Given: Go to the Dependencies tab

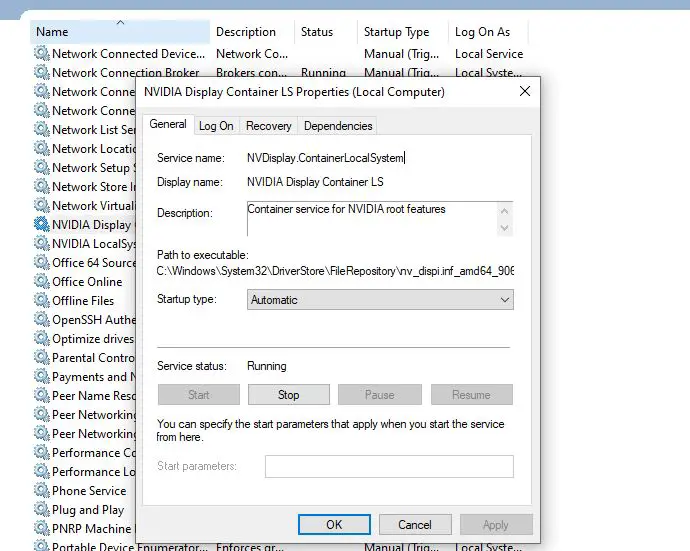Looking at the screenshot, I should [338, 126].
